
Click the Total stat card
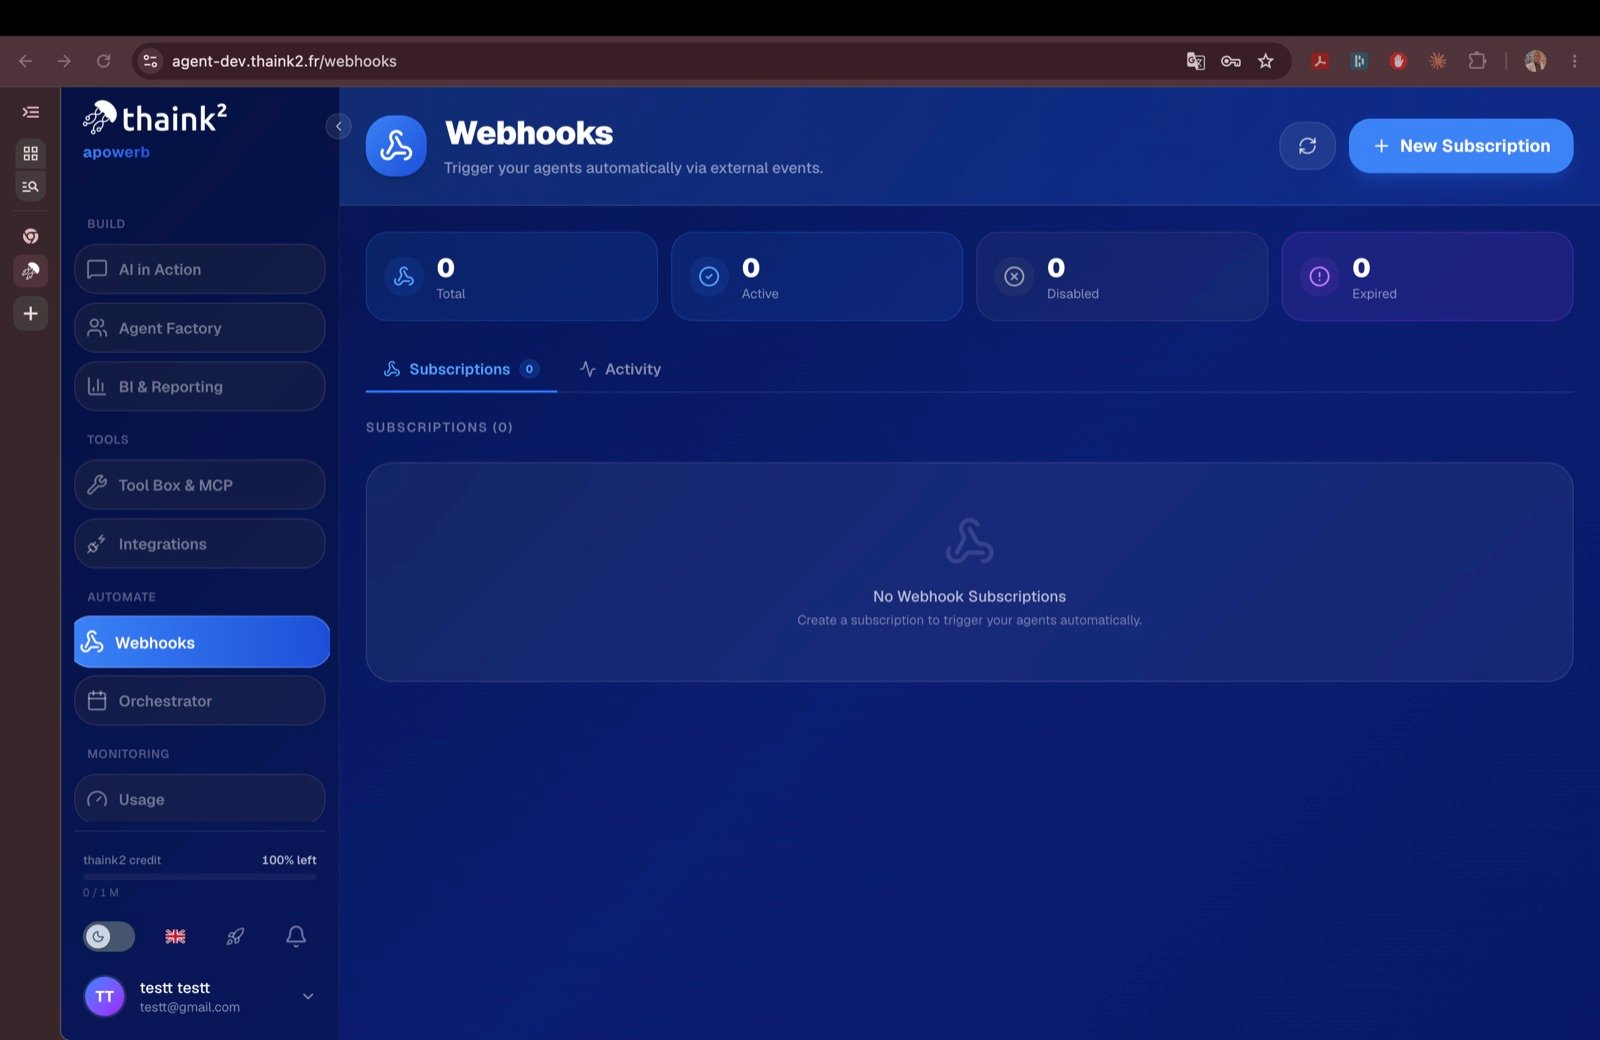point(512,277)
